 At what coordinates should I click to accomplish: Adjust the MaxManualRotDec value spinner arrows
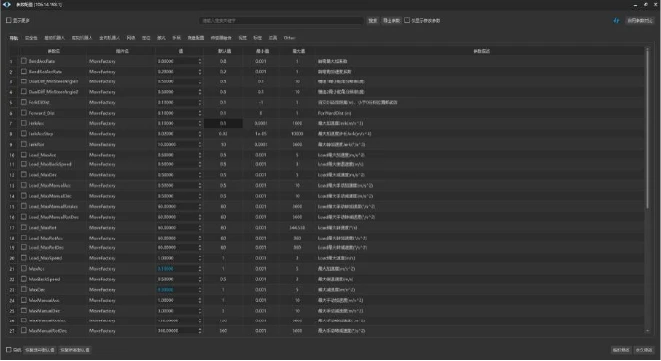[x=200, y=331]
